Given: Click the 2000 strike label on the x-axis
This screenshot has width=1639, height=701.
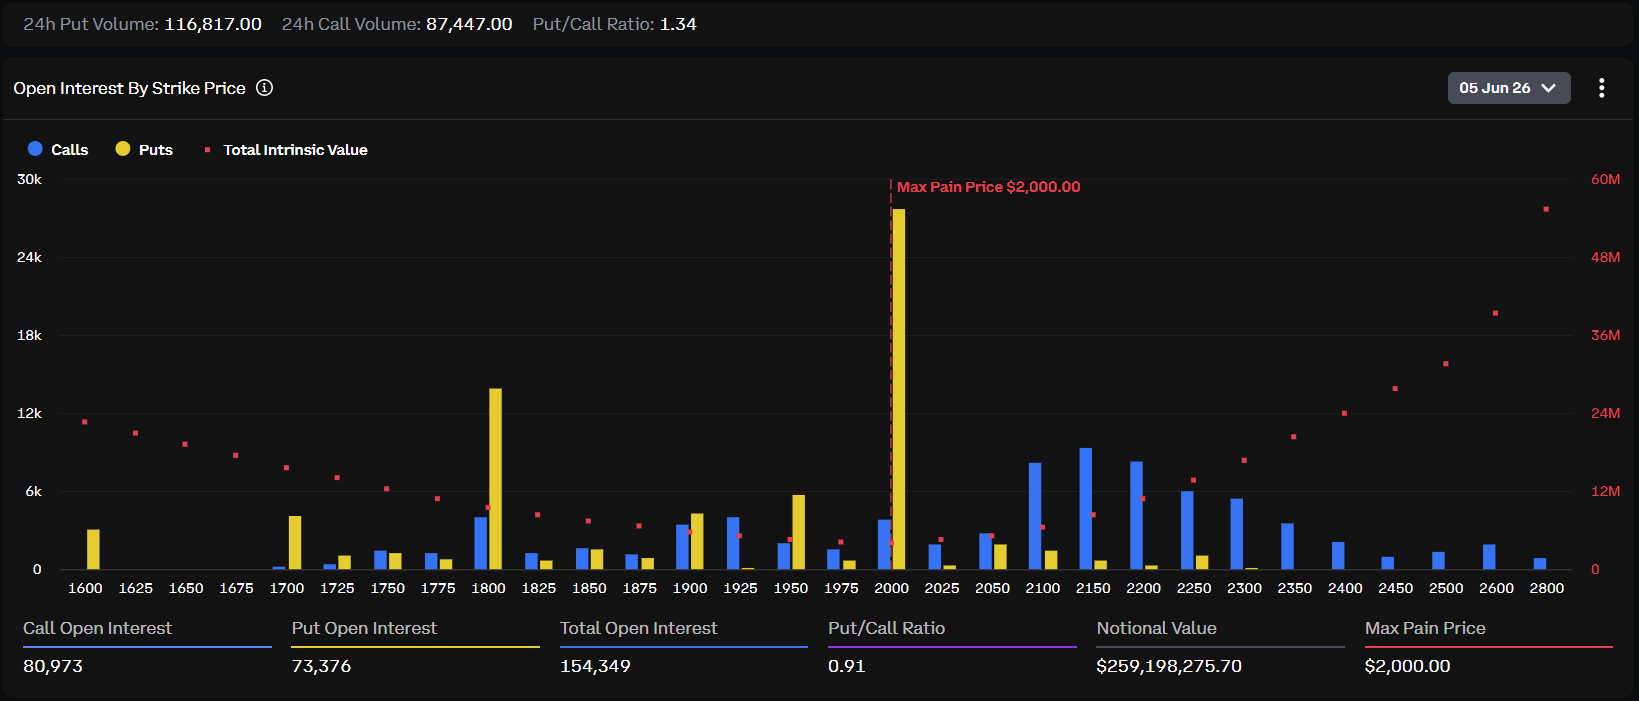Looking at the screenshot, I should pyautogui.click(x=891, y=588).
